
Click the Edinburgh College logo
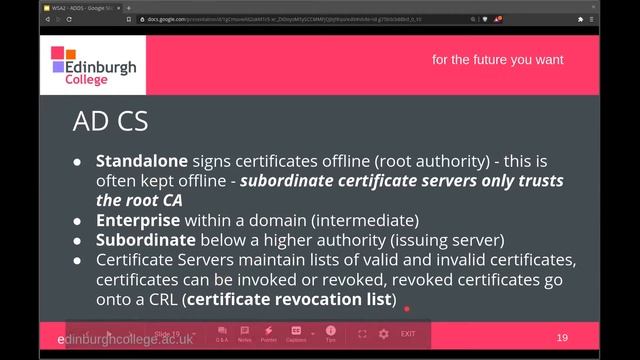[x=93, y=65]
